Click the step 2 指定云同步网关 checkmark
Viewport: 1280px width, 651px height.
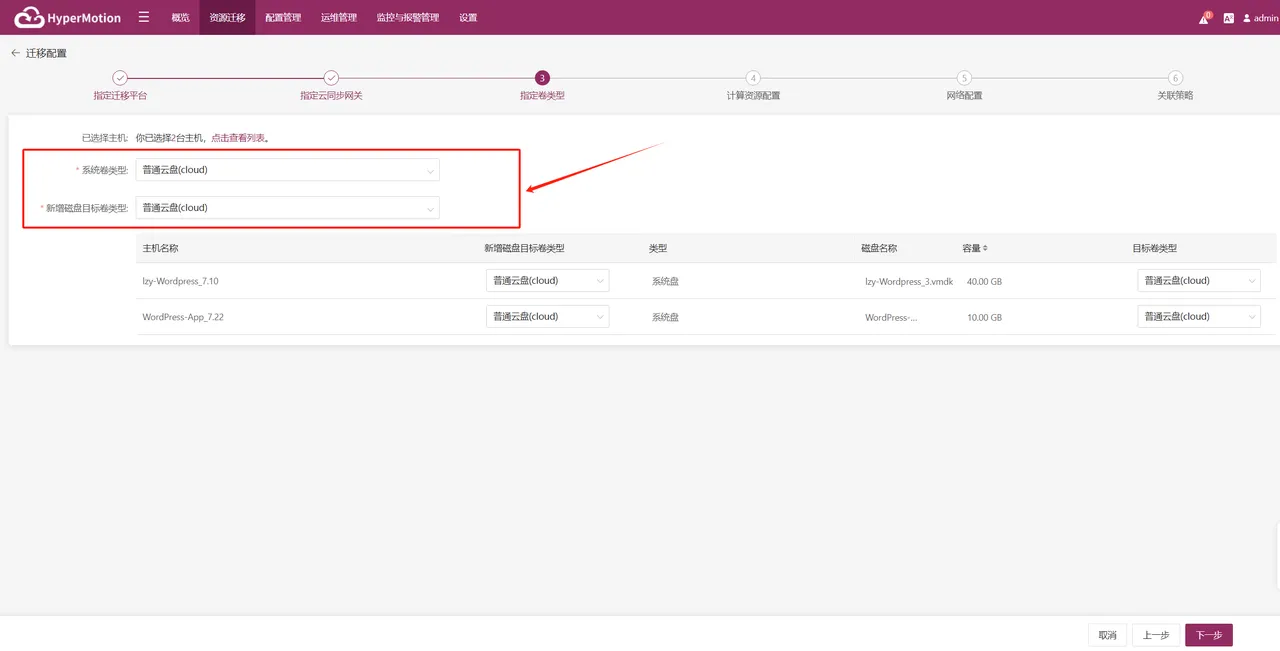(x=331, y=78)
